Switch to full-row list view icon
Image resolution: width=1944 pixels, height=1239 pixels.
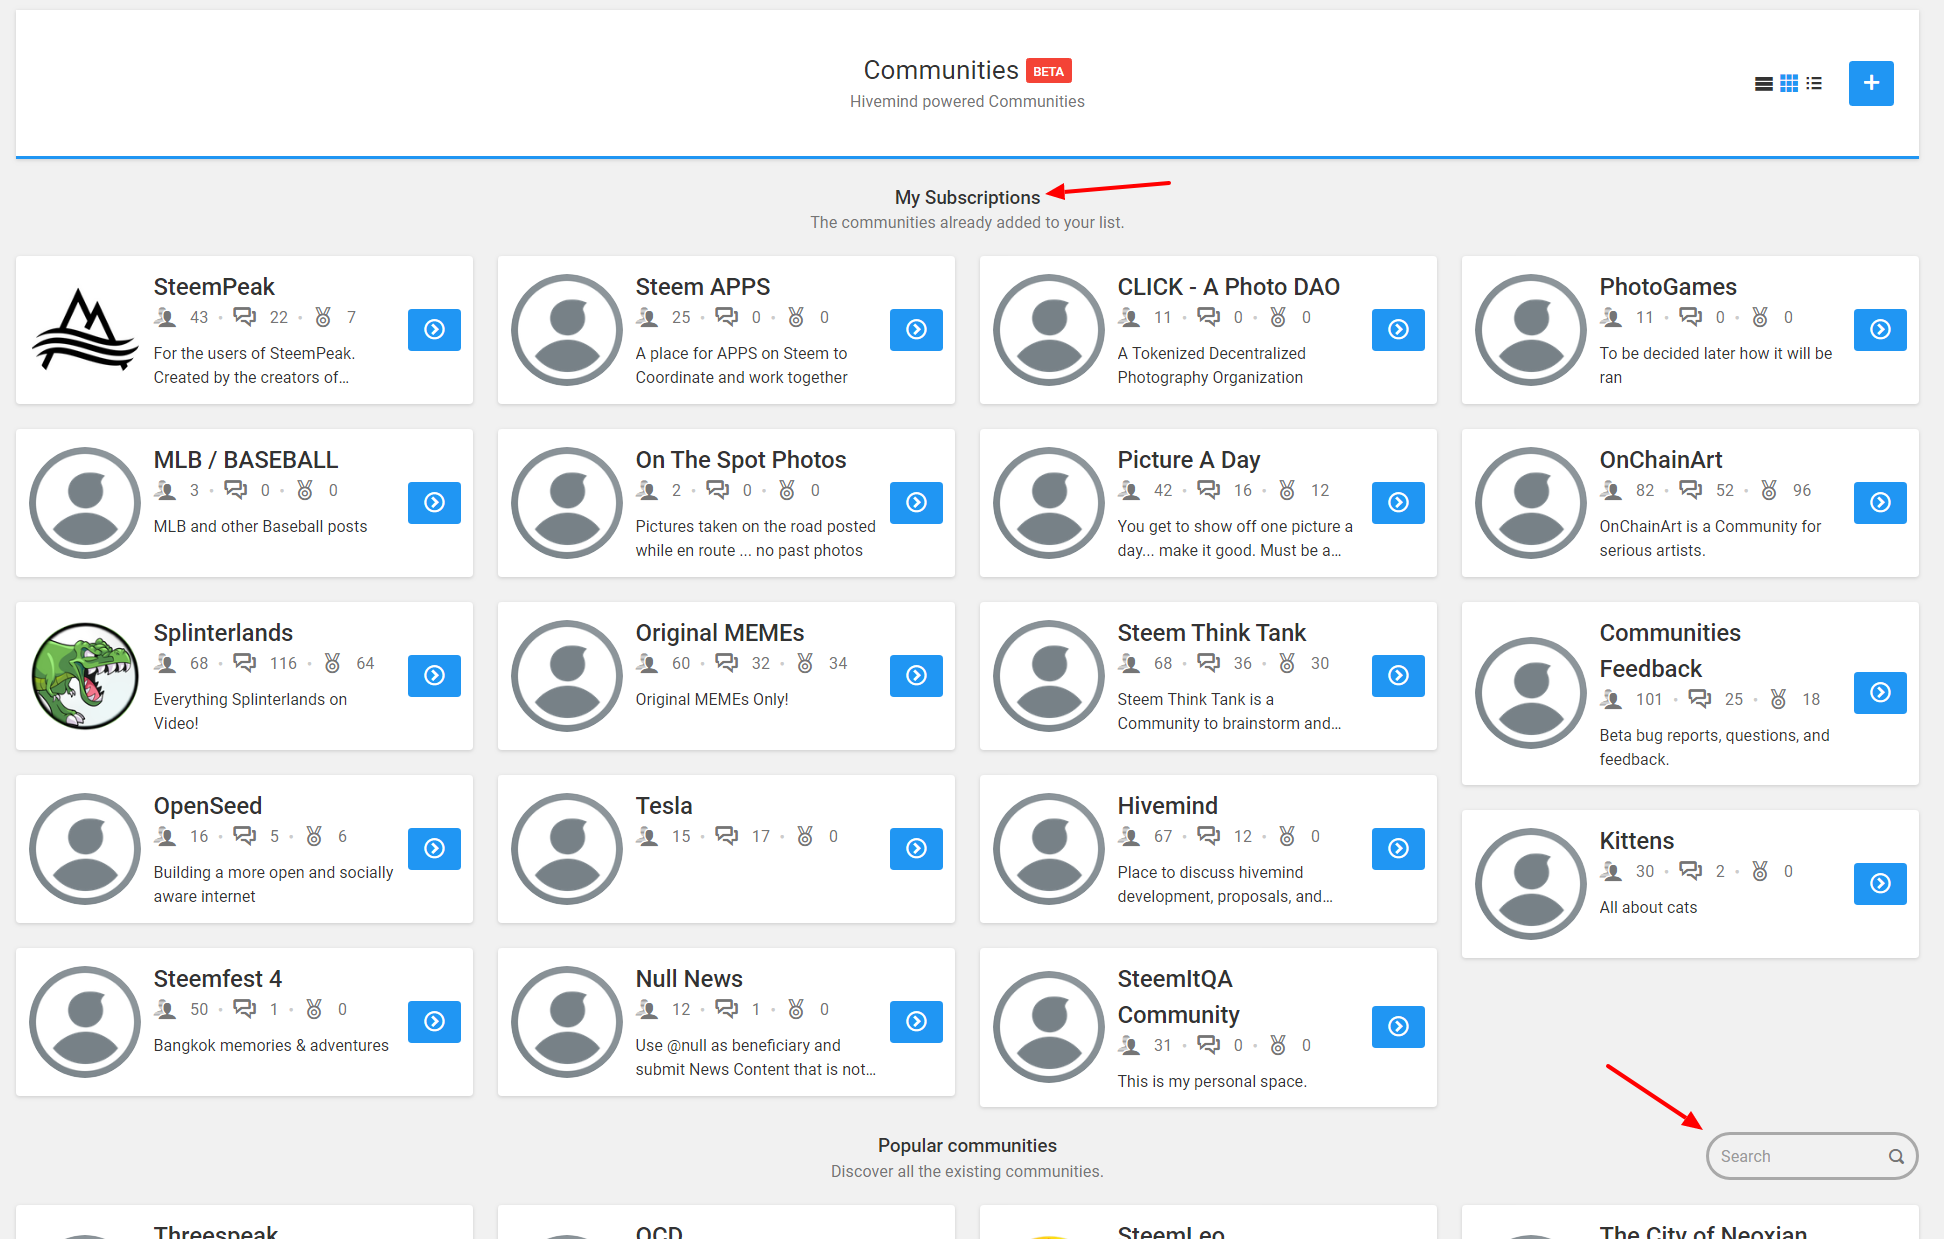tap(1764, 84)
